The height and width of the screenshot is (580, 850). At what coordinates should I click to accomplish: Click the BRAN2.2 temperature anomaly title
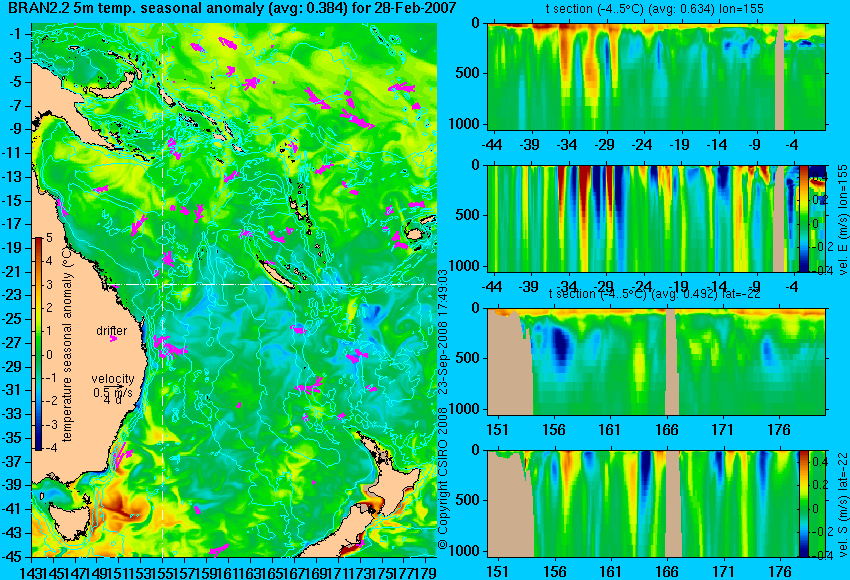pyautogui.click(x=228, y=8)
